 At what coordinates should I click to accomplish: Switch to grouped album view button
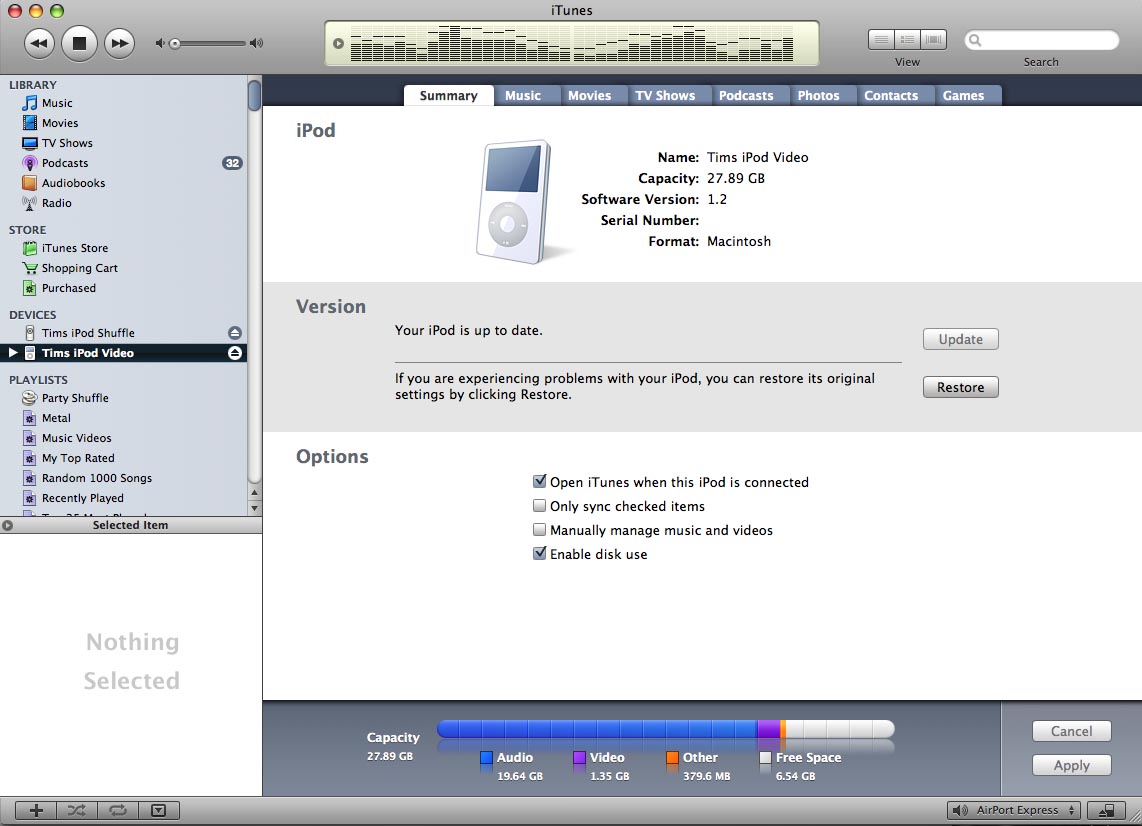[x=907, y=39]
